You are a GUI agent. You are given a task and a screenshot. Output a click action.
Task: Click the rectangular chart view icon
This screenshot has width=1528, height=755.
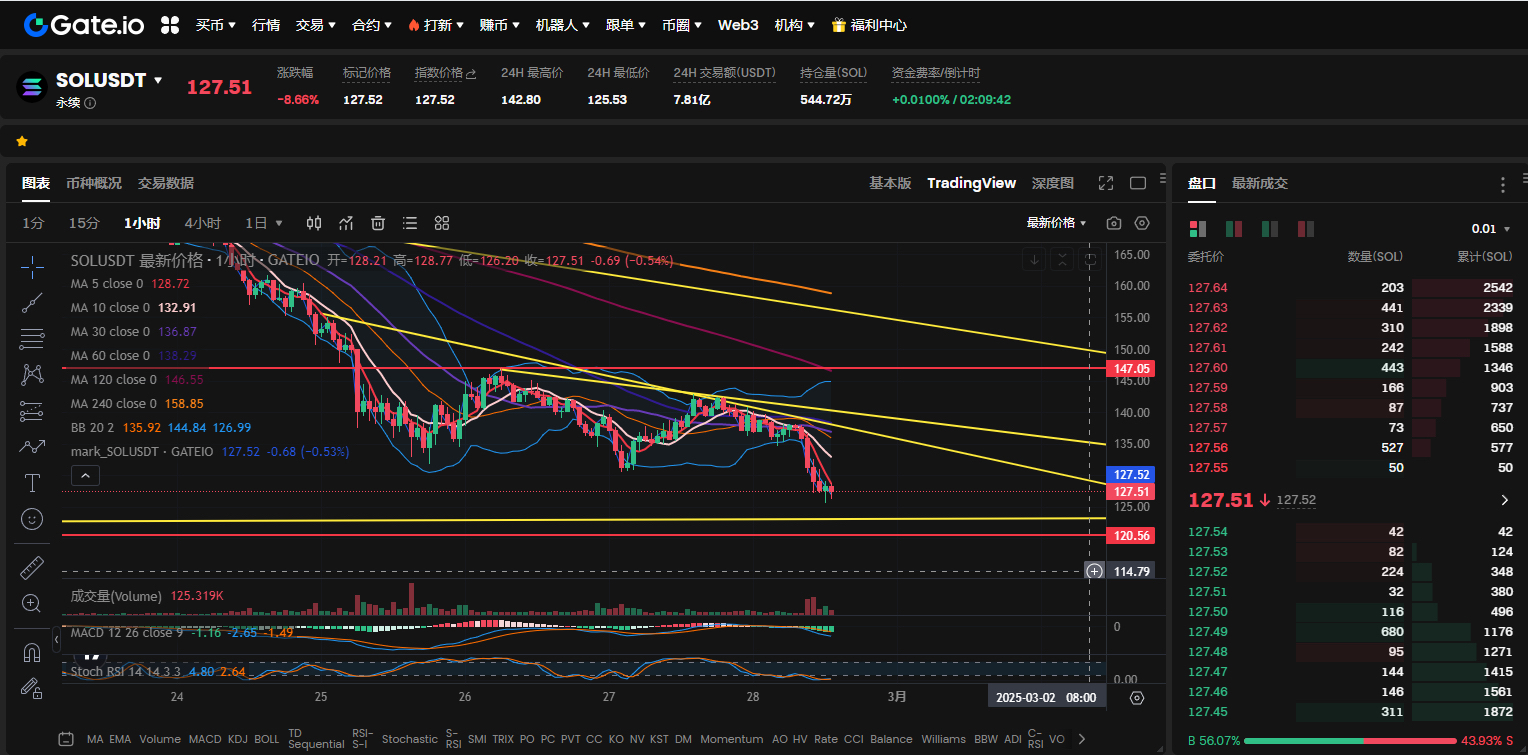tap(1138, 183)
